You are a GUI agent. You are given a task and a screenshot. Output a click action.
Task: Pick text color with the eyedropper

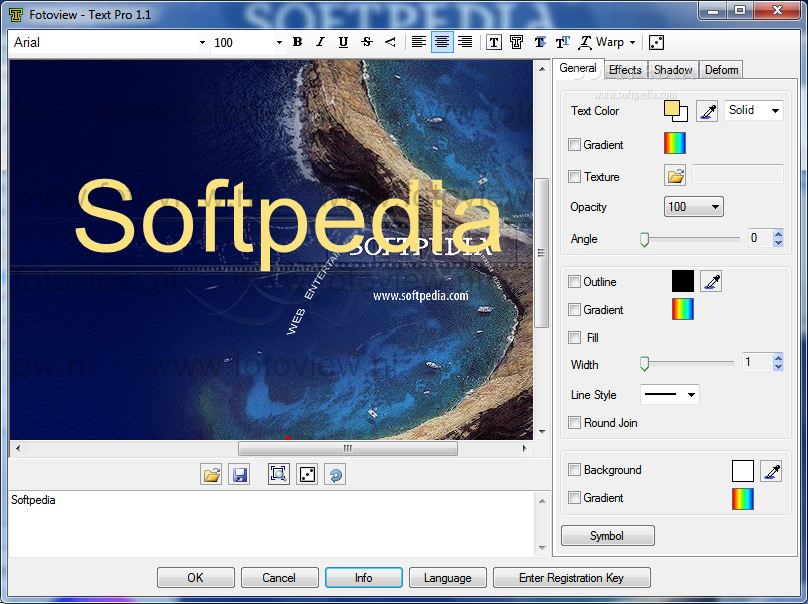(x=707, y=111)
